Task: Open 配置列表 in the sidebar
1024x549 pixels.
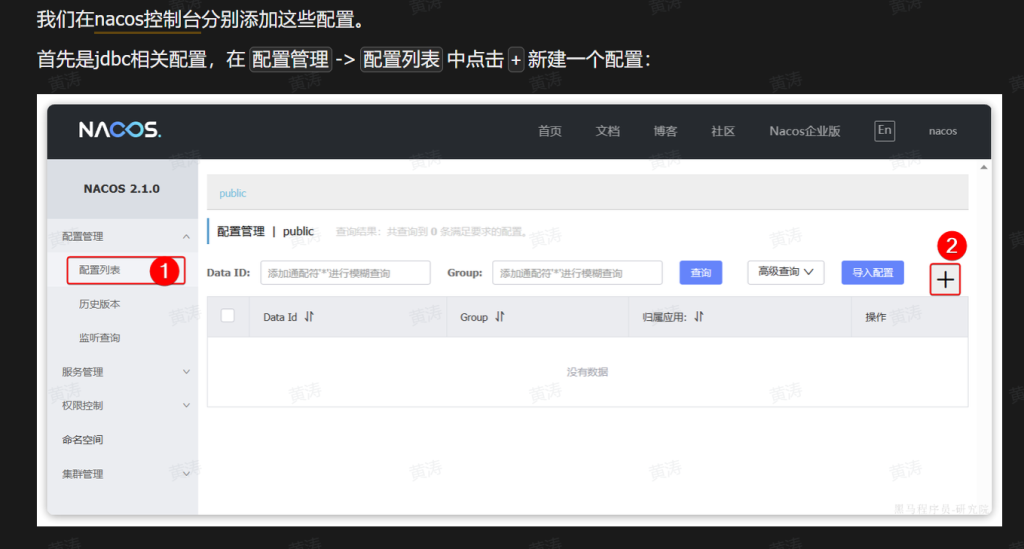Action: click(100, 270)
